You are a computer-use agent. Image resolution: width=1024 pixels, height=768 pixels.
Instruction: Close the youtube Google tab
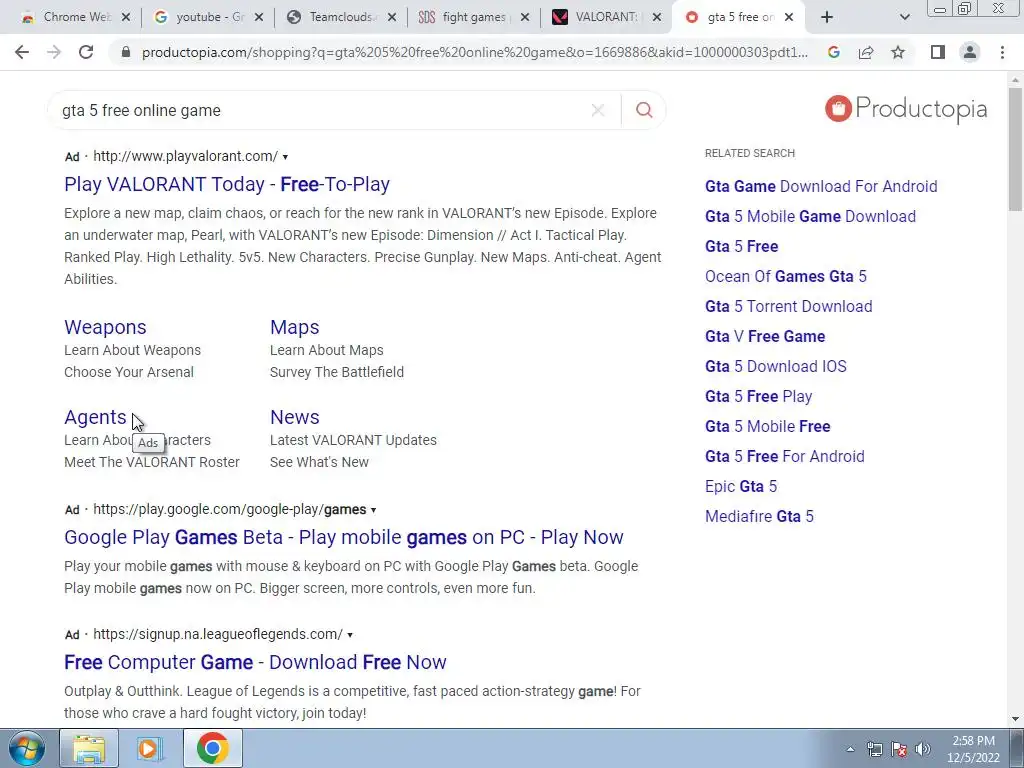click(259, 17)
